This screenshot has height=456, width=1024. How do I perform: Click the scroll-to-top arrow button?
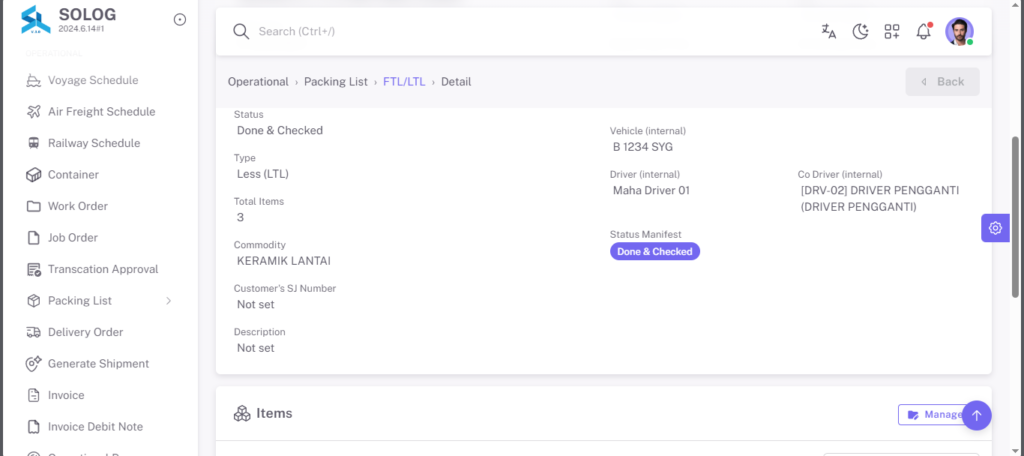[977, 415]
